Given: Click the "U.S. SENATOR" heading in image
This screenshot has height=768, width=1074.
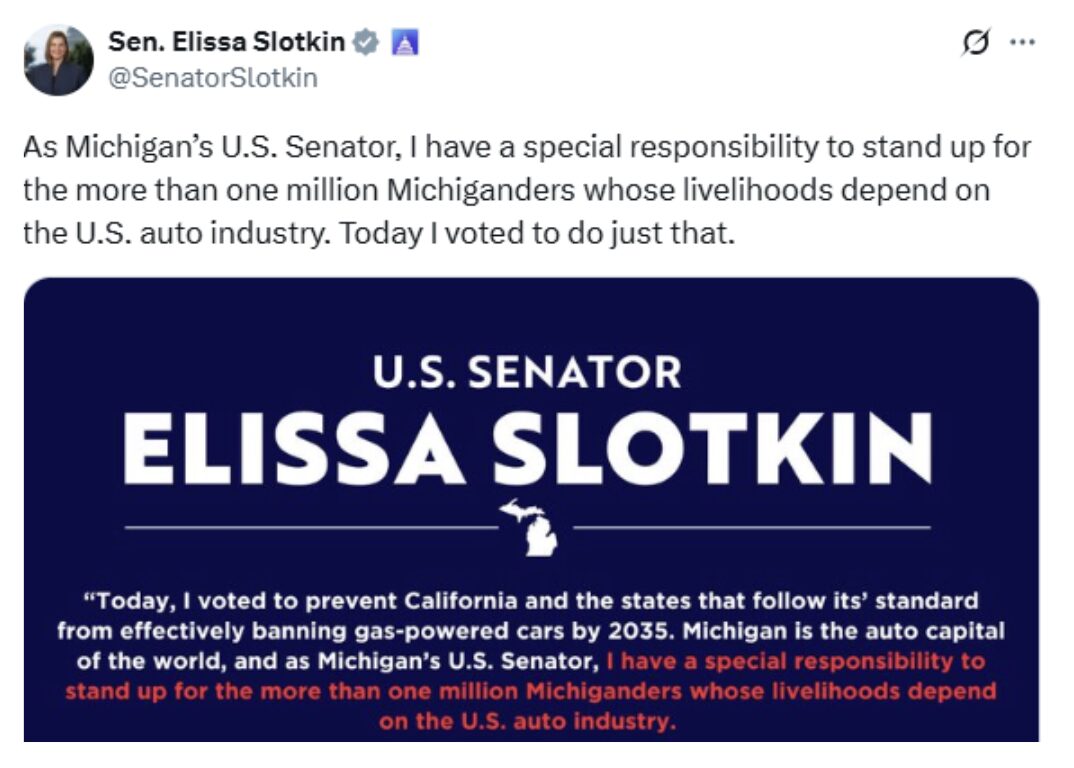Looking at the screenshot, I should [526, 372].
